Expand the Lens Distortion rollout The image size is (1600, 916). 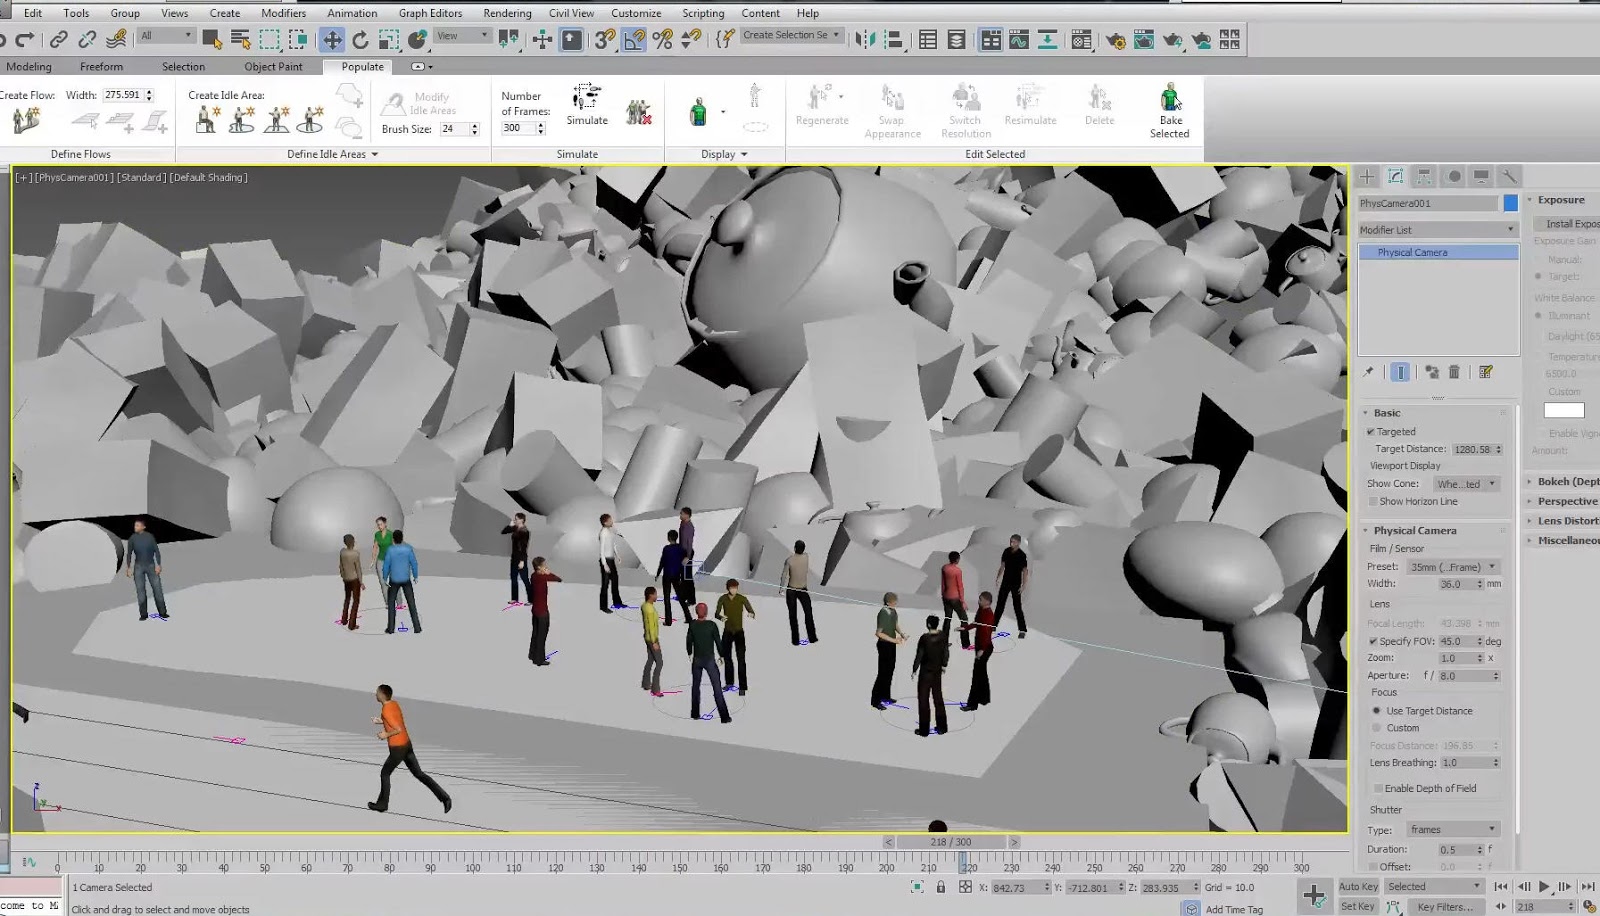[x=1564, y=521]
